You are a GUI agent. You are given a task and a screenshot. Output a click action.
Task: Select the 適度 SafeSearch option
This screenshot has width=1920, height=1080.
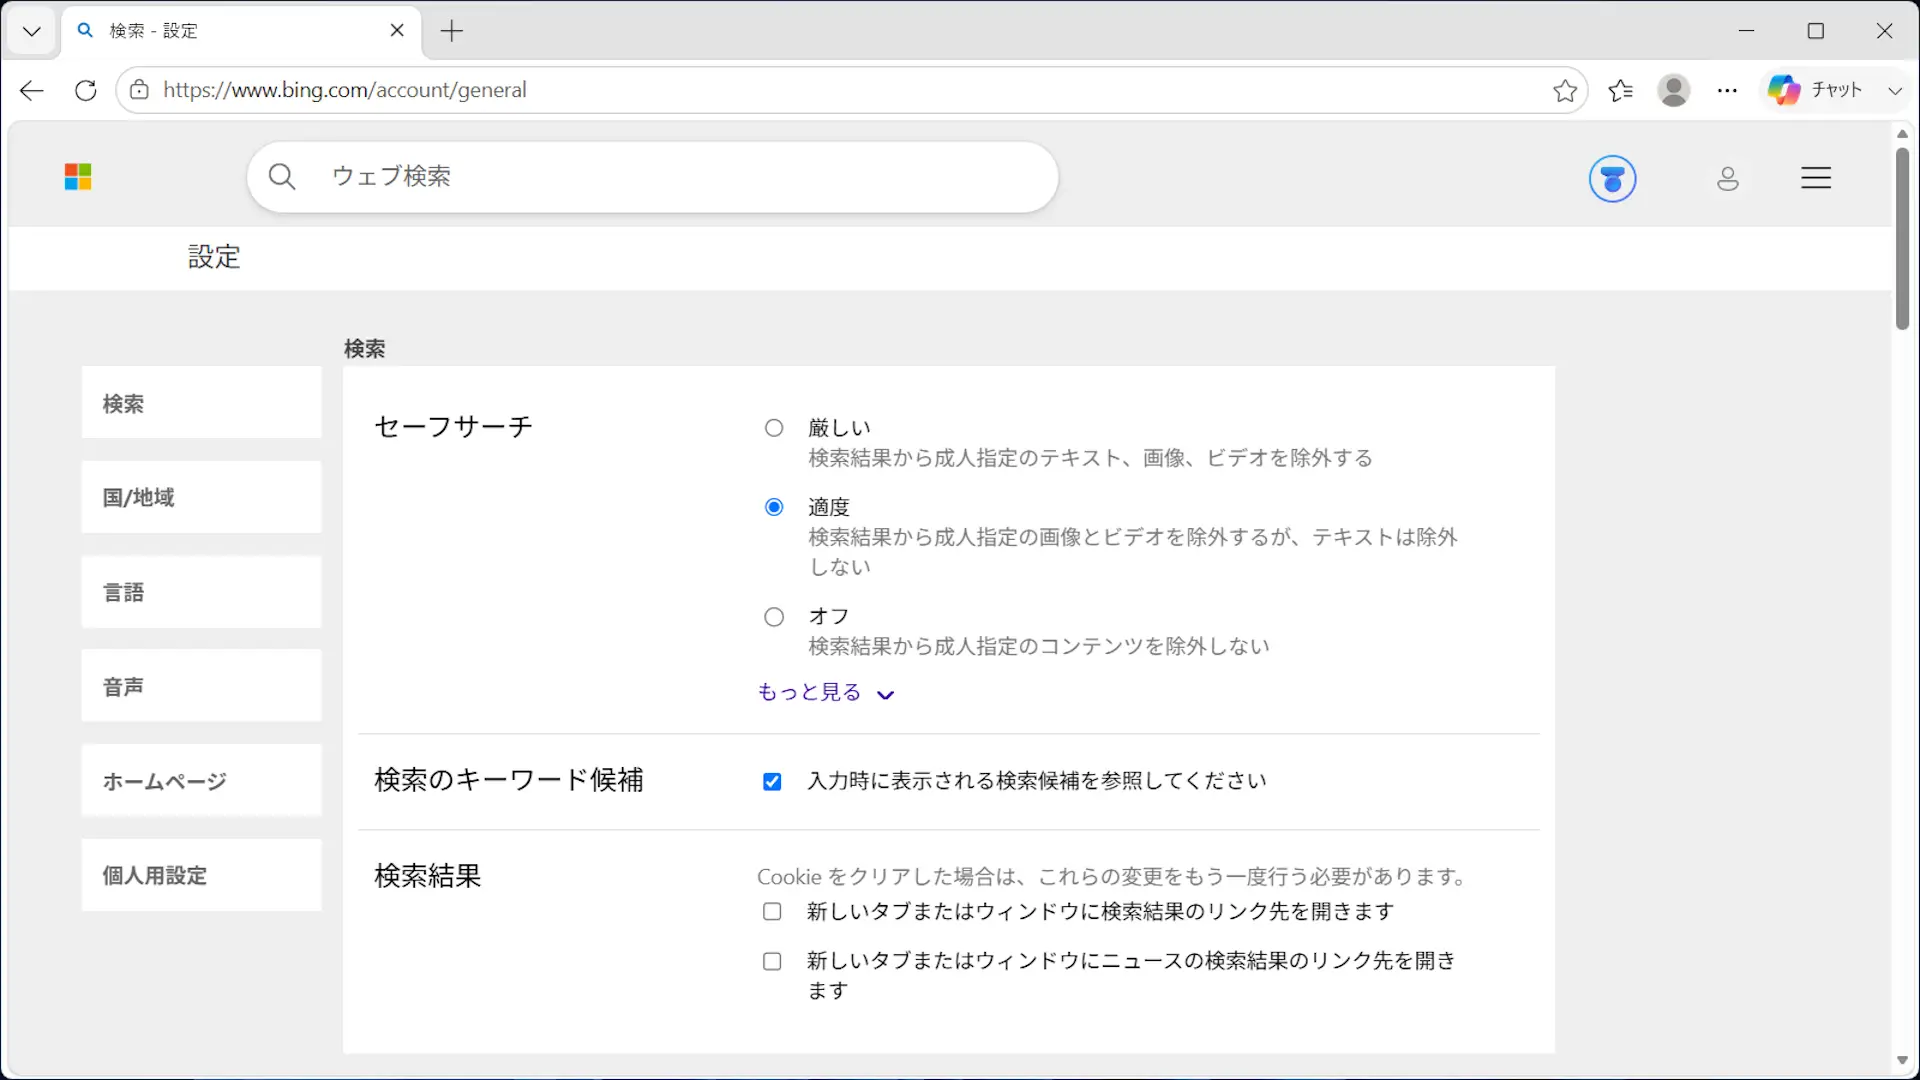tap(774, 507)
